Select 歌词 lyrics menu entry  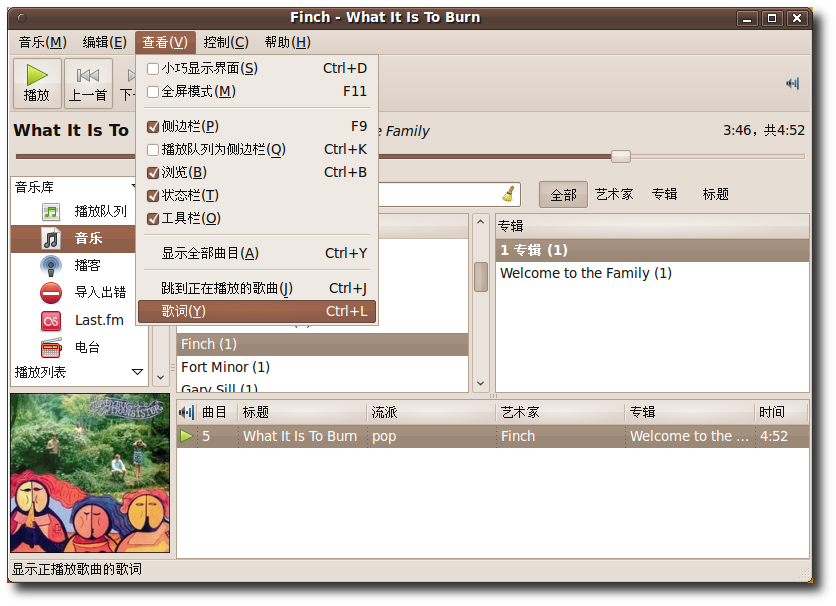257,311
